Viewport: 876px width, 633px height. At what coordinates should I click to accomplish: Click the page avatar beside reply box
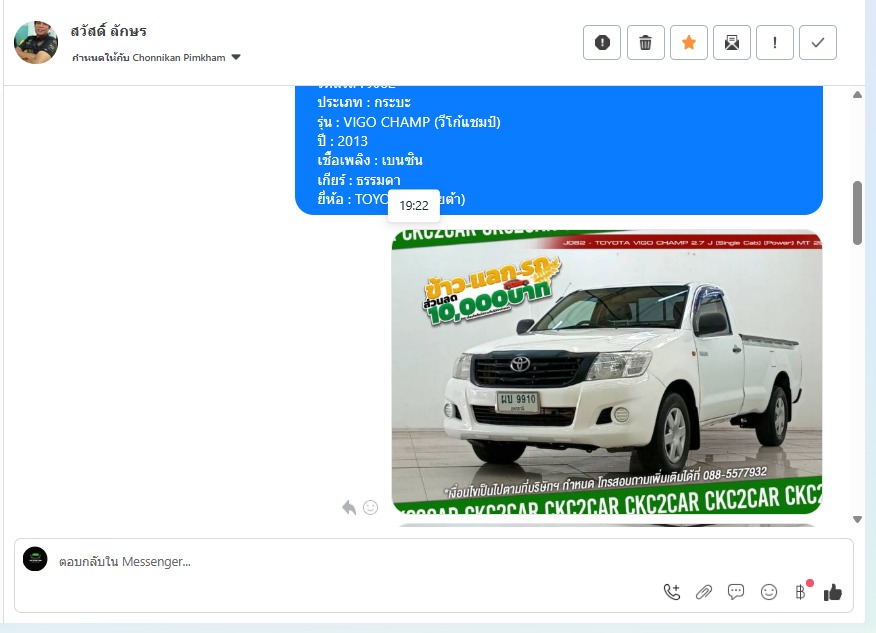point(35,559)
